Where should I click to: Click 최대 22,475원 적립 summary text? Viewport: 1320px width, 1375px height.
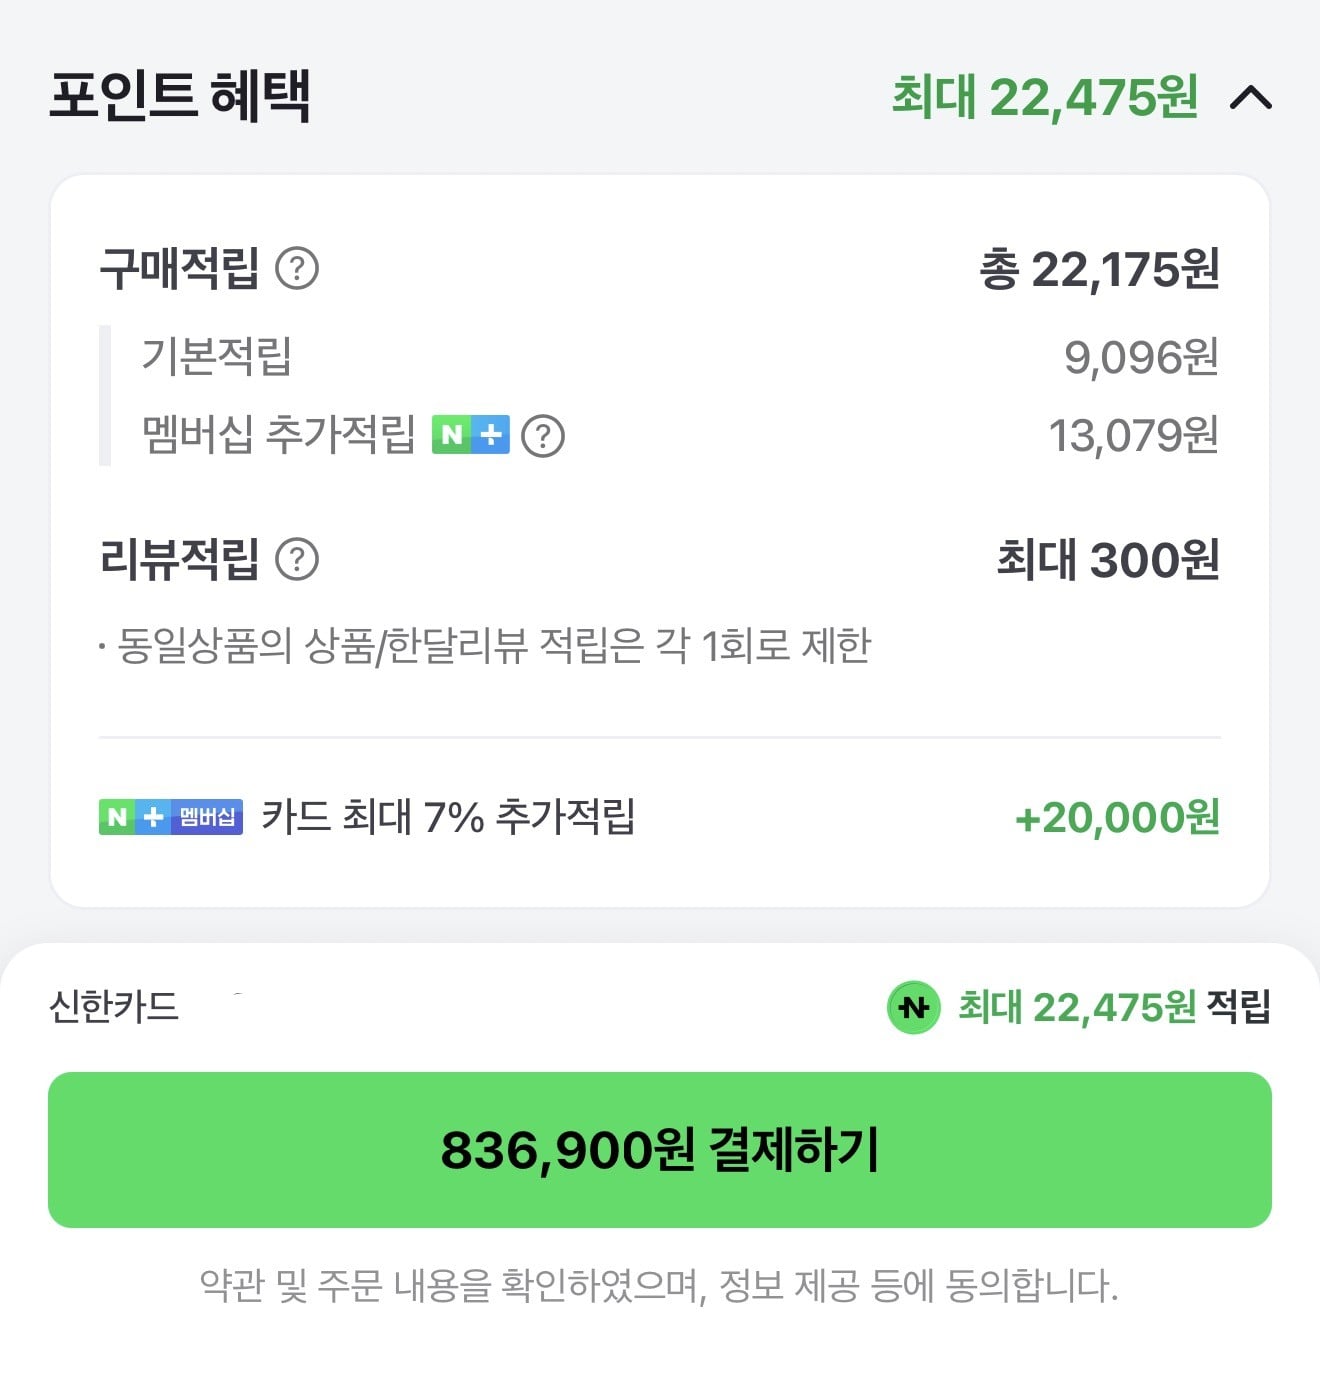(x=1114, y=1007)
